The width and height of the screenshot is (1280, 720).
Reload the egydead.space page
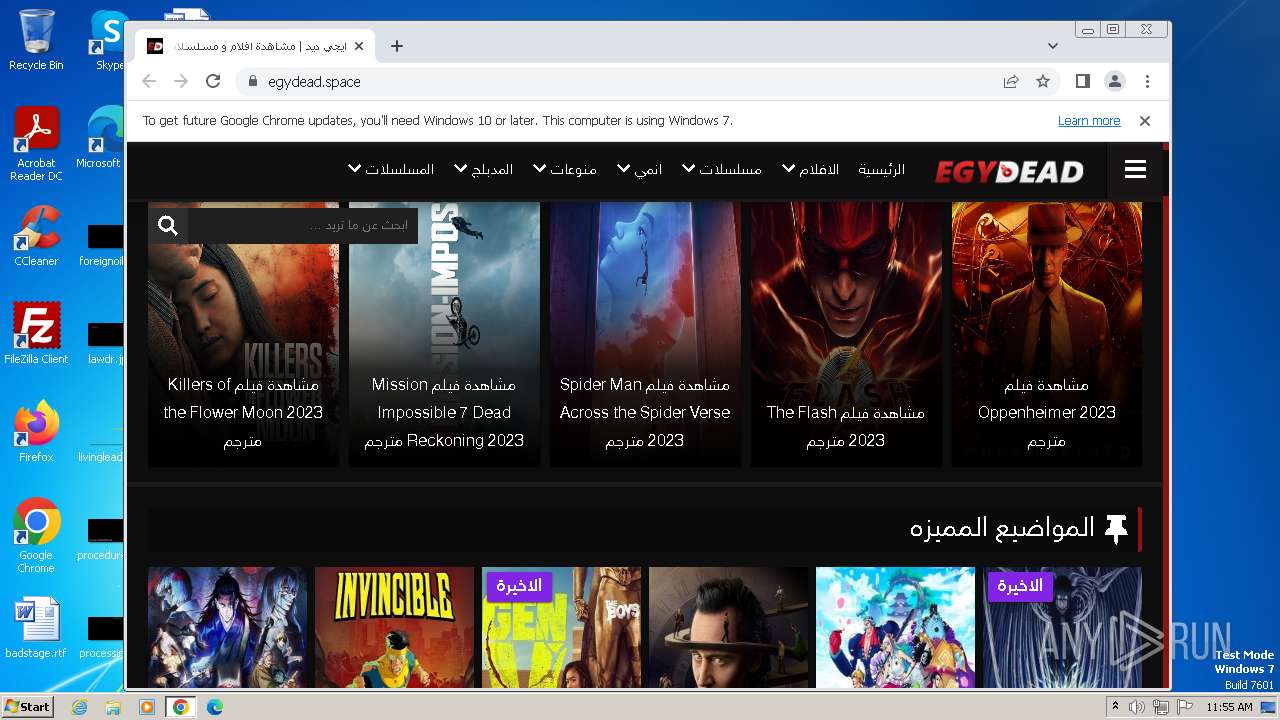point(213,81)
